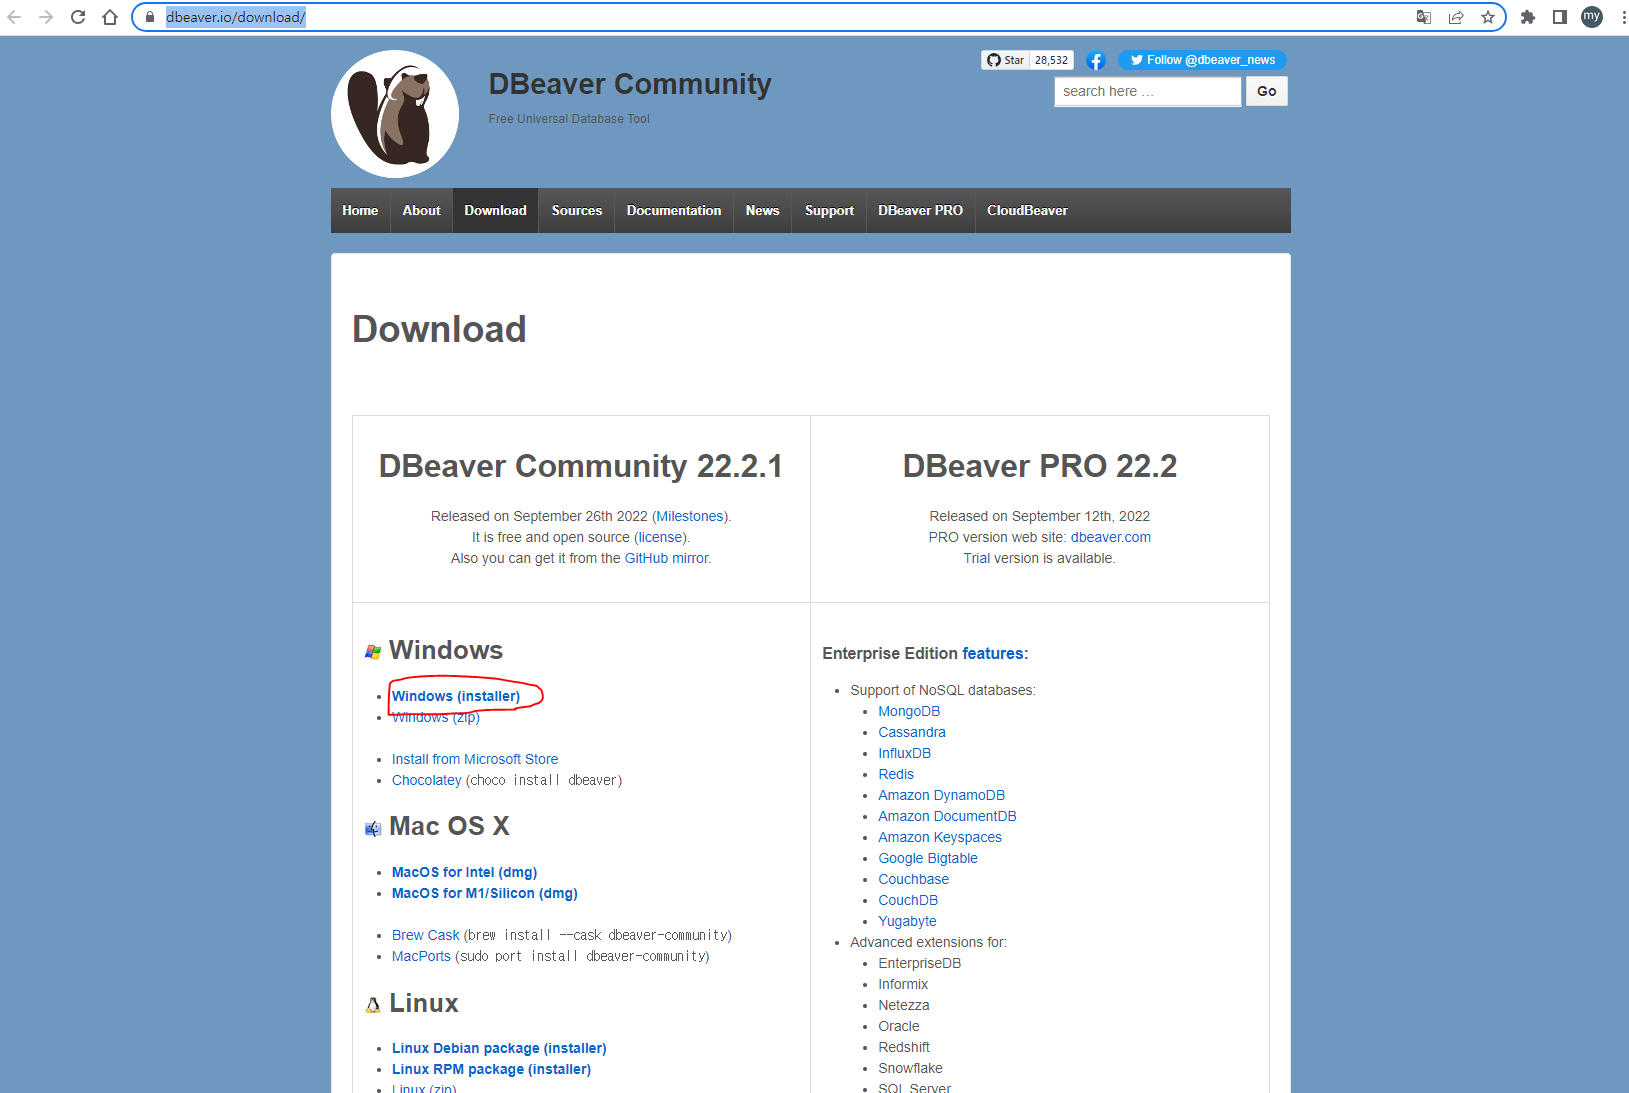Screen dimensions: 1629x1093
Task: Open the Cassandra link
Action: (x=912, y=732)
